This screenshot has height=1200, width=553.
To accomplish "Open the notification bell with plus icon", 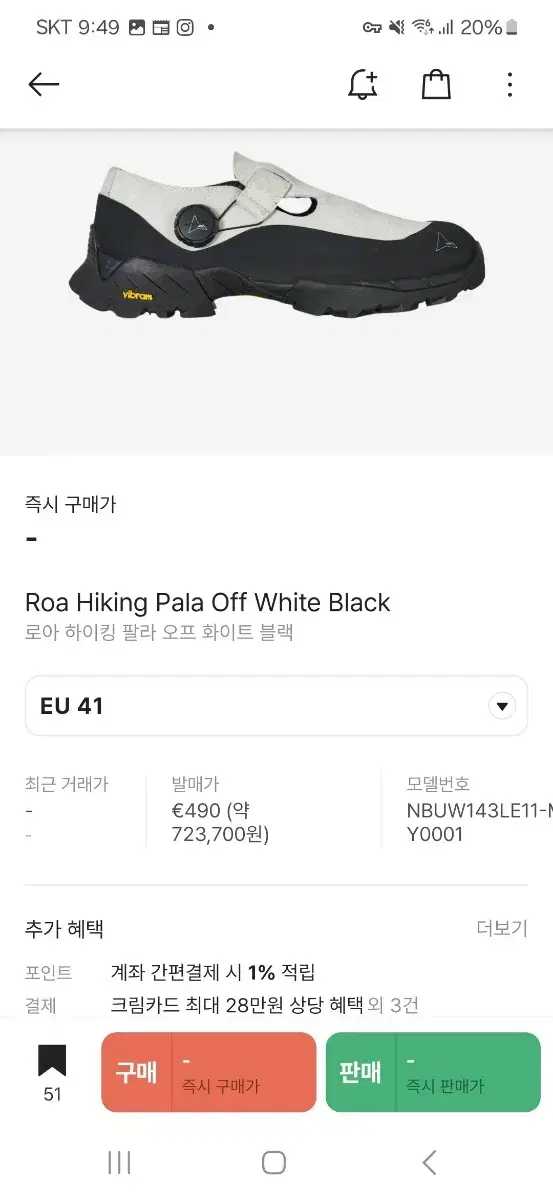I will tap(363, 84).
